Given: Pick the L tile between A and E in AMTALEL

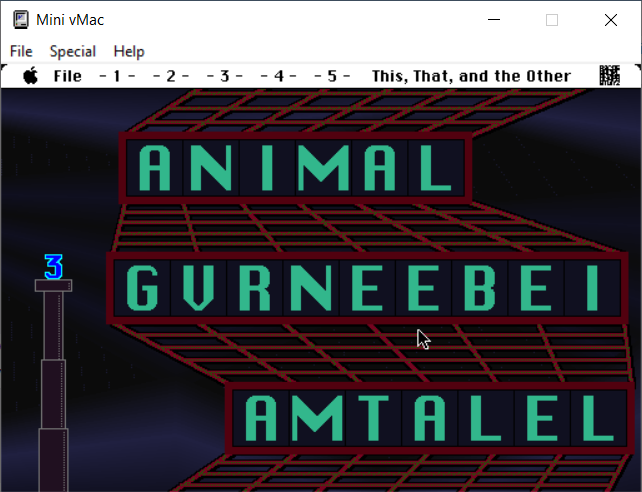Looking at the screenshot, I should click(486, 418).
